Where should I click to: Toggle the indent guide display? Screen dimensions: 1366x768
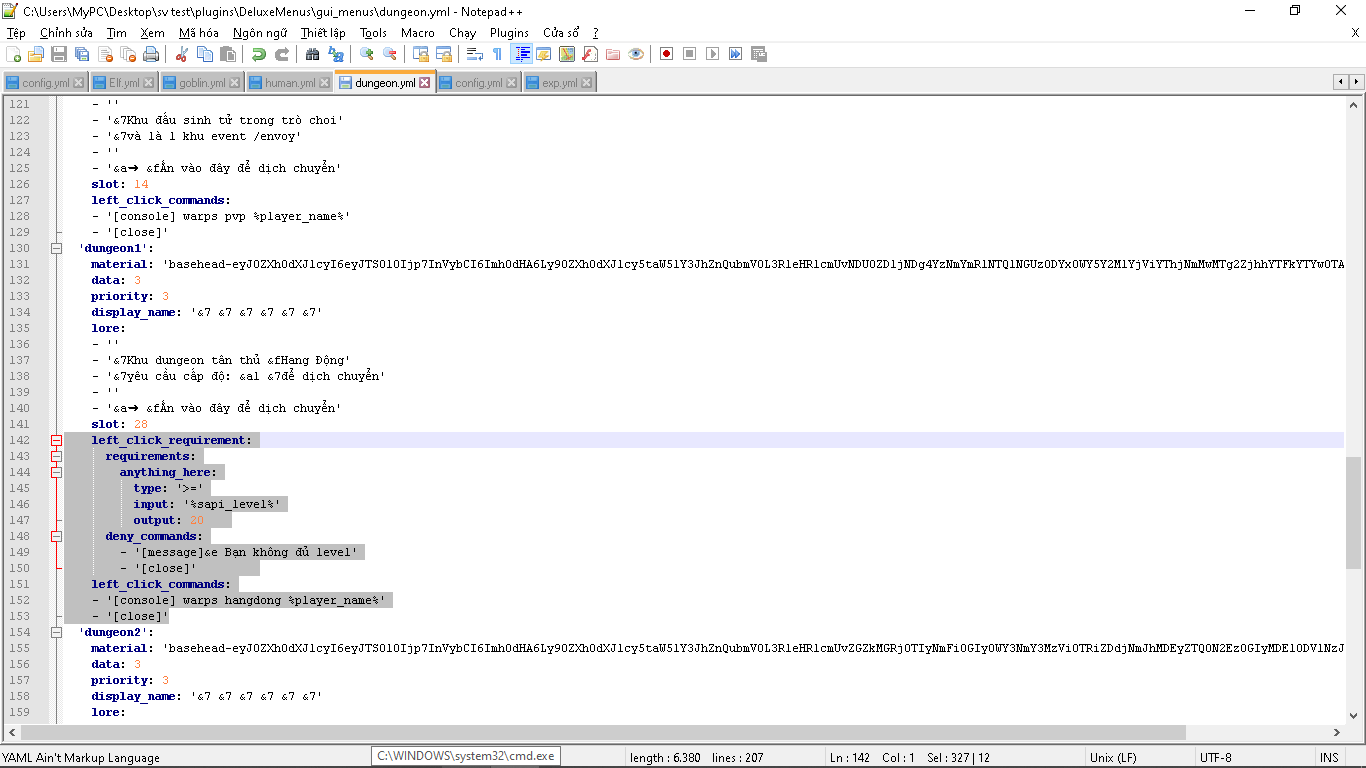pyautogui.click(x=521, y=54)
